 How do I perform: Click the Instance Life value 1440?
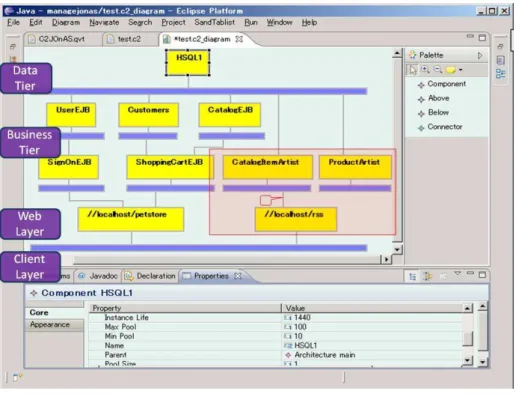click(x=302, y=317)
